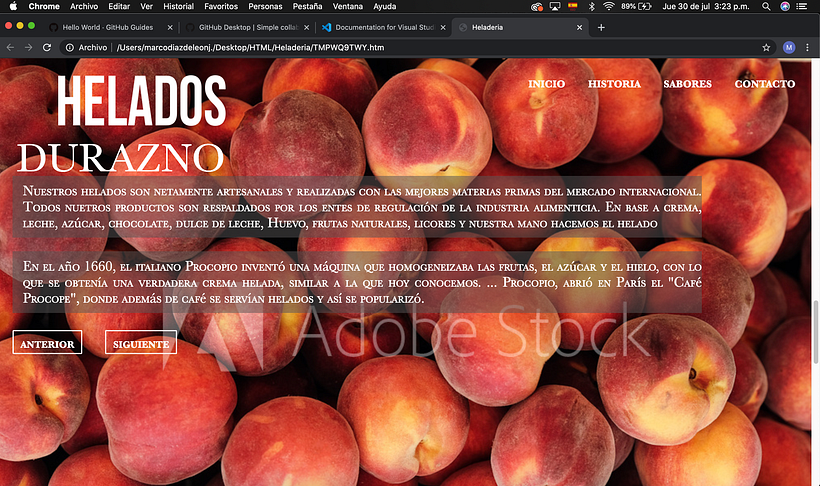820x486 pixels.
Task: Open the Ayuda menu
Action: tap(384, 6)
